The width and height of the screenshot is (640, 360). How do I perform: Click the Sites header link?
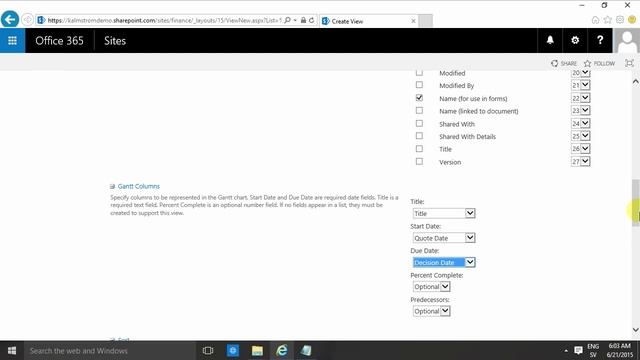tap(115, 40)
